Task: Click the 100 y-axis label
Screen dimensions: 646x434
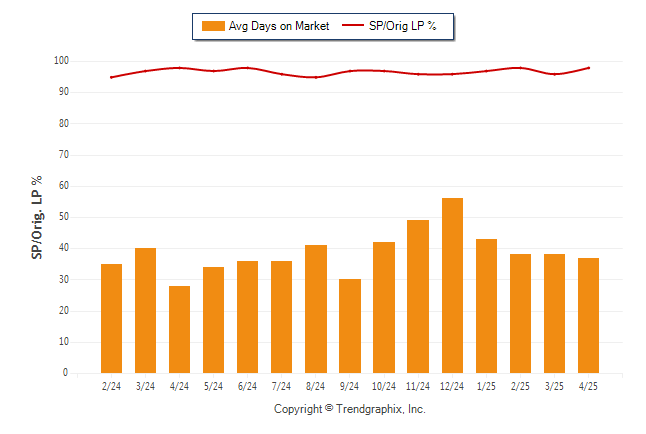Action: coord(61,61)
